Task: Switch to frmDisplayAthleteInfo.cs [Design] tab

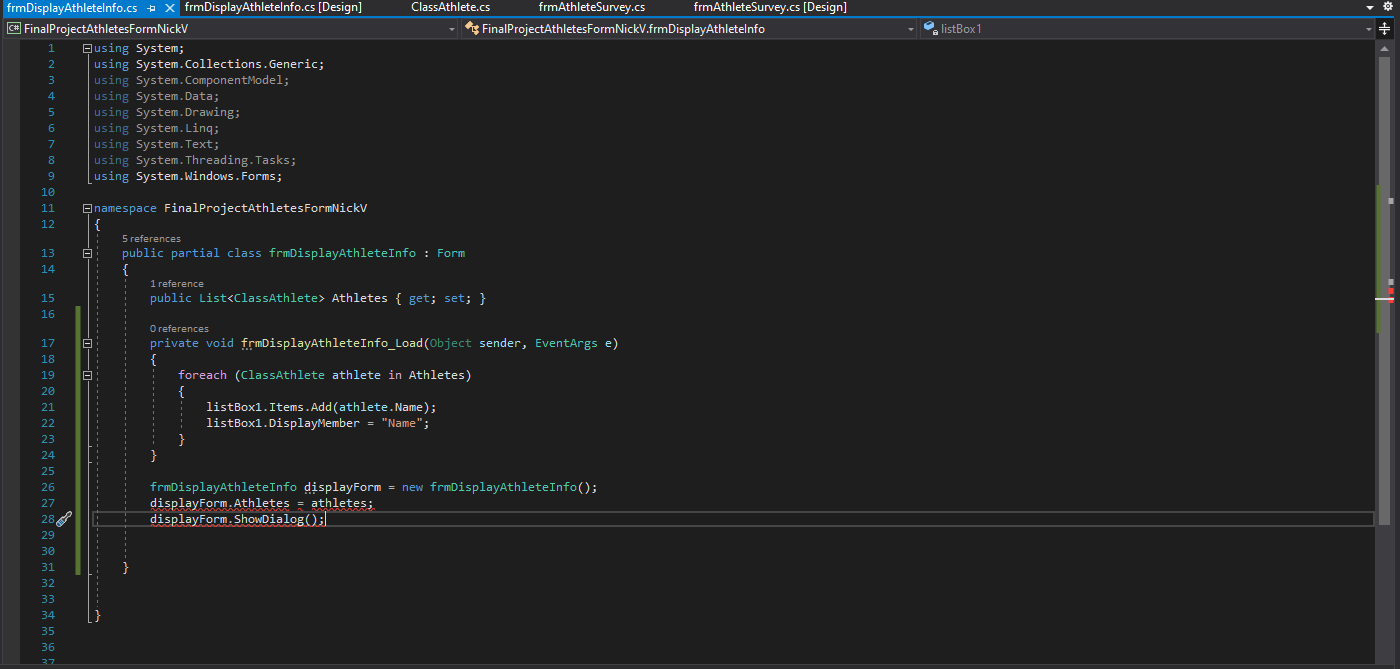Action: [x=273, y=7]
